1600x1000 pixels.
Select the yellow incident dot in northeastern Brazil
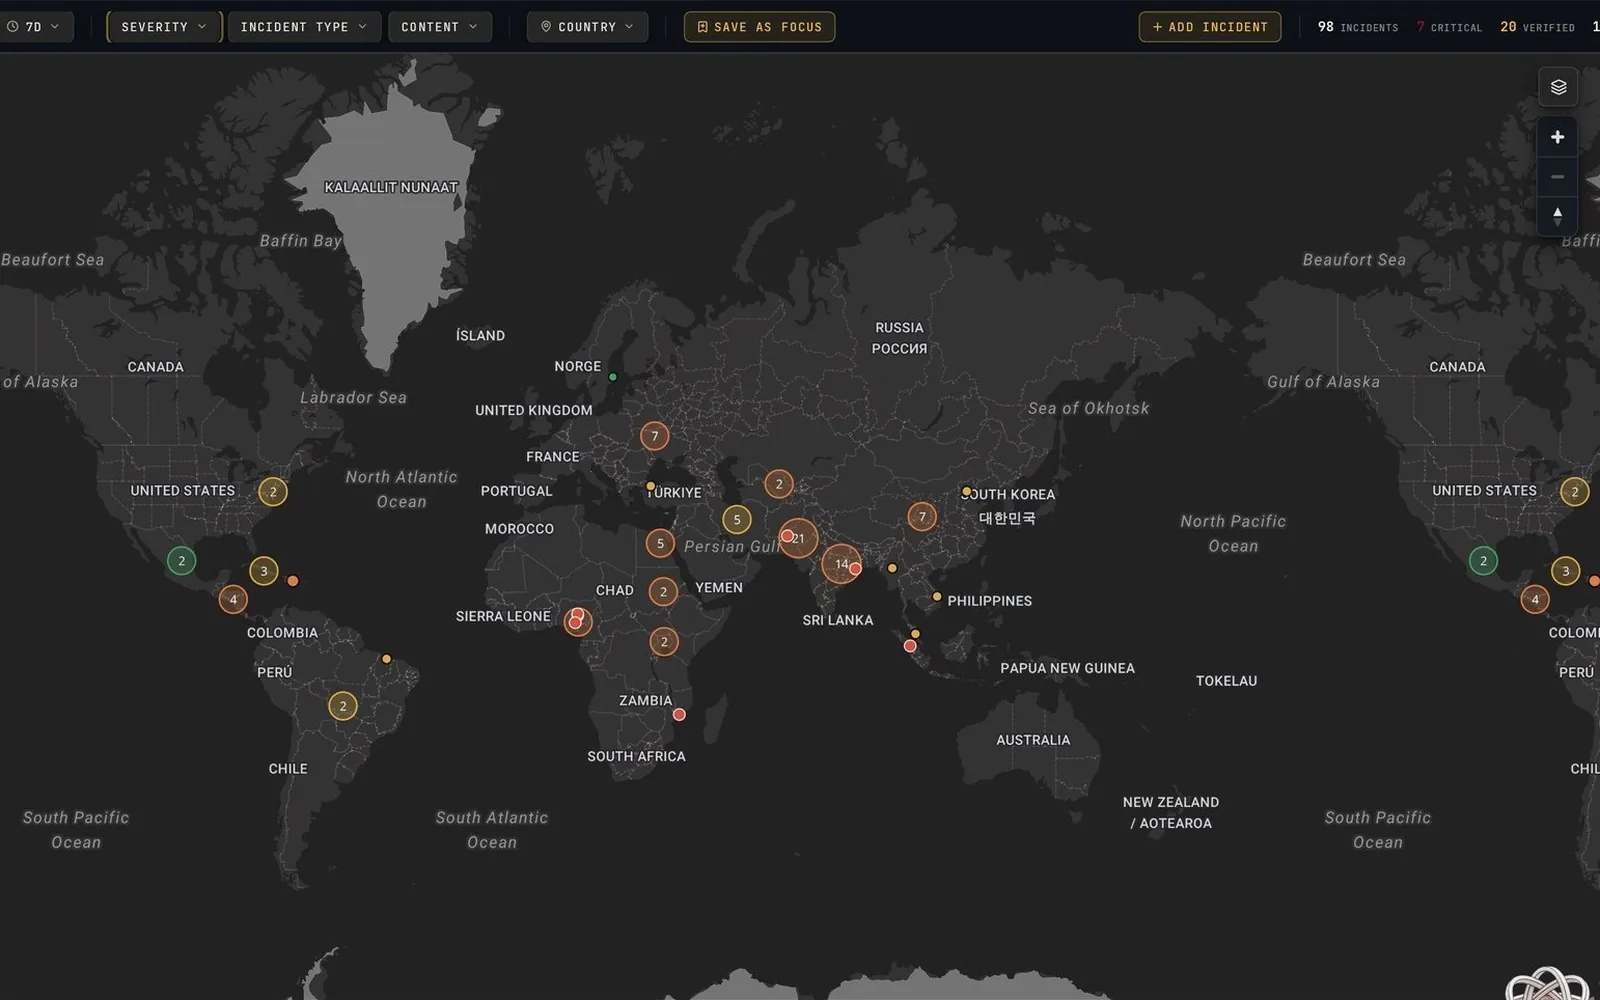coord(387,659)
